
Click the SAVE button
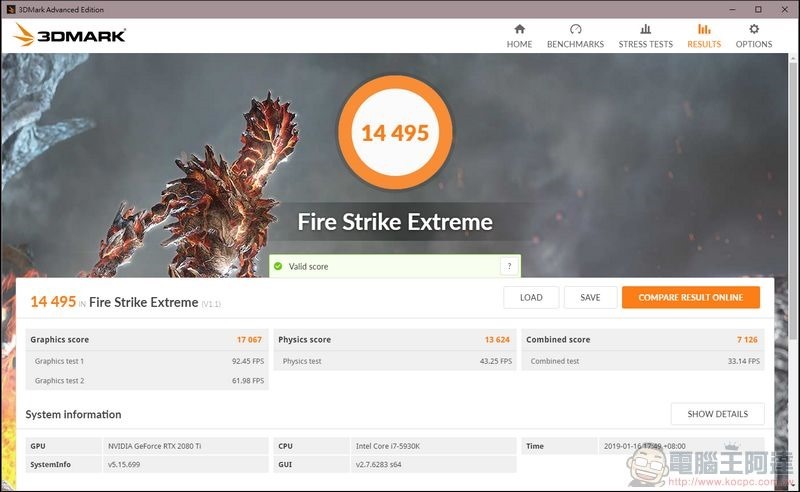click(x=590, y=298)
